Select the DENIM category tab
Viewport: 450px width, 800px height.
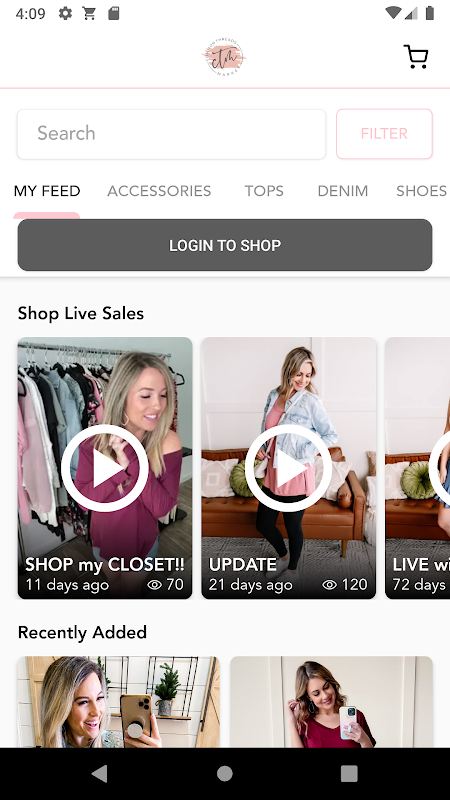(x=342, y=191)
